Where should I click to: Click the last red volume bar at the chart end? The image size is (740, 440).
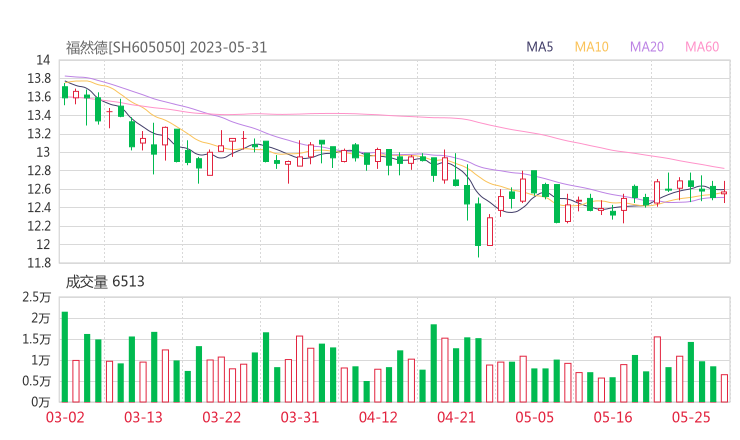724,388
